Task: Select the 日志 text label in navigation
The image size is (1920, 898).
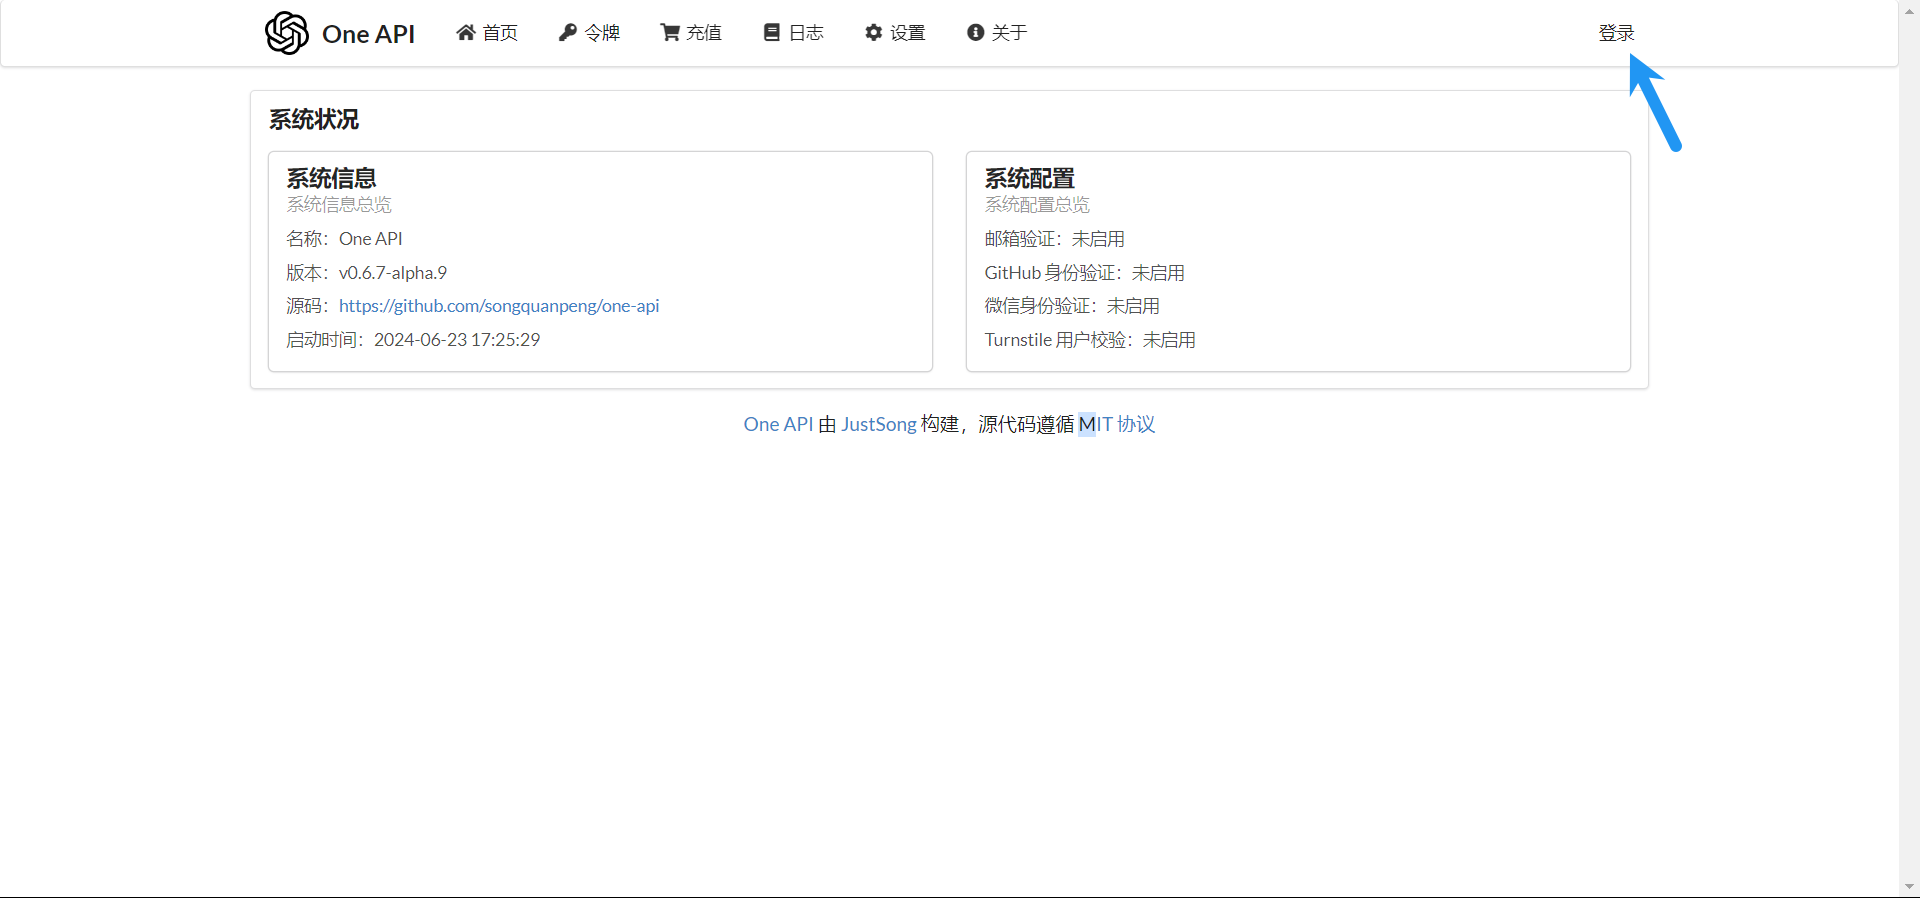Action: [806, 33]
